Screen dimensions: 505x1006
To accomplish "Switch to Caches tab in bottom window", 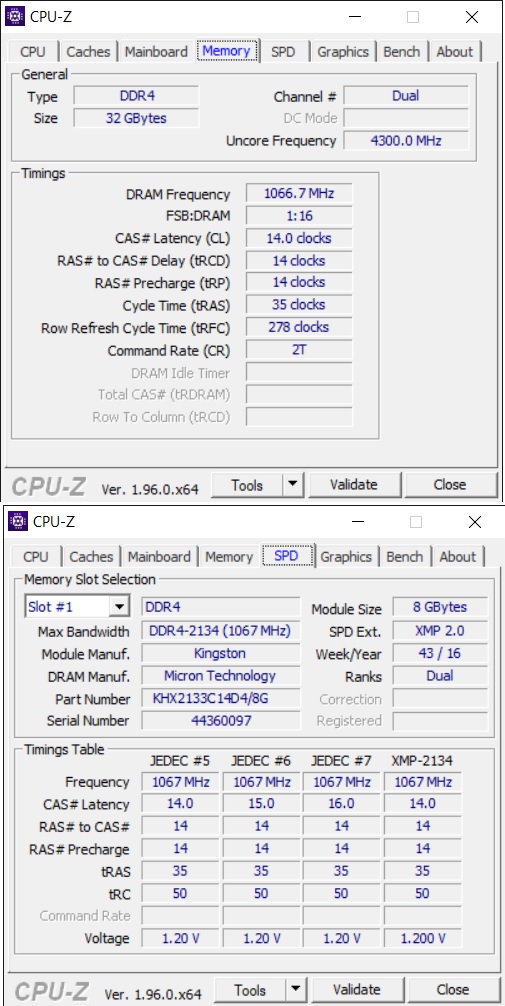I will click(92, 557).
